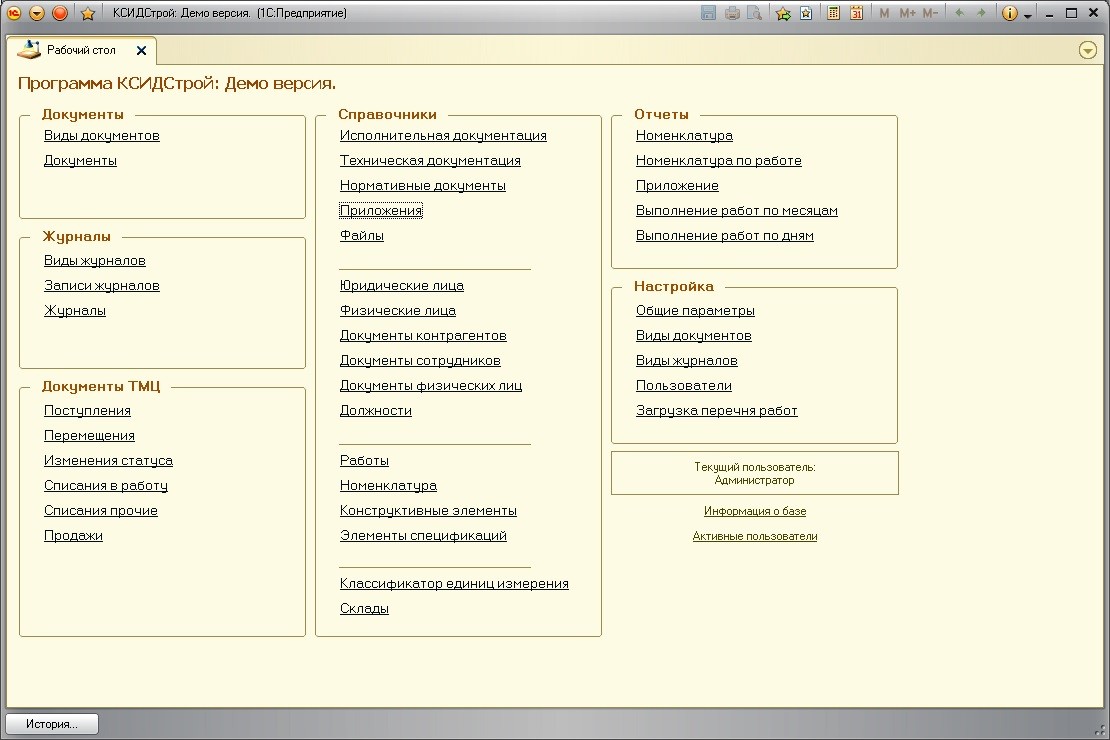Open the Calendar icon
1110x740 pixels.
pyautogui.click(x=857, y=13)
